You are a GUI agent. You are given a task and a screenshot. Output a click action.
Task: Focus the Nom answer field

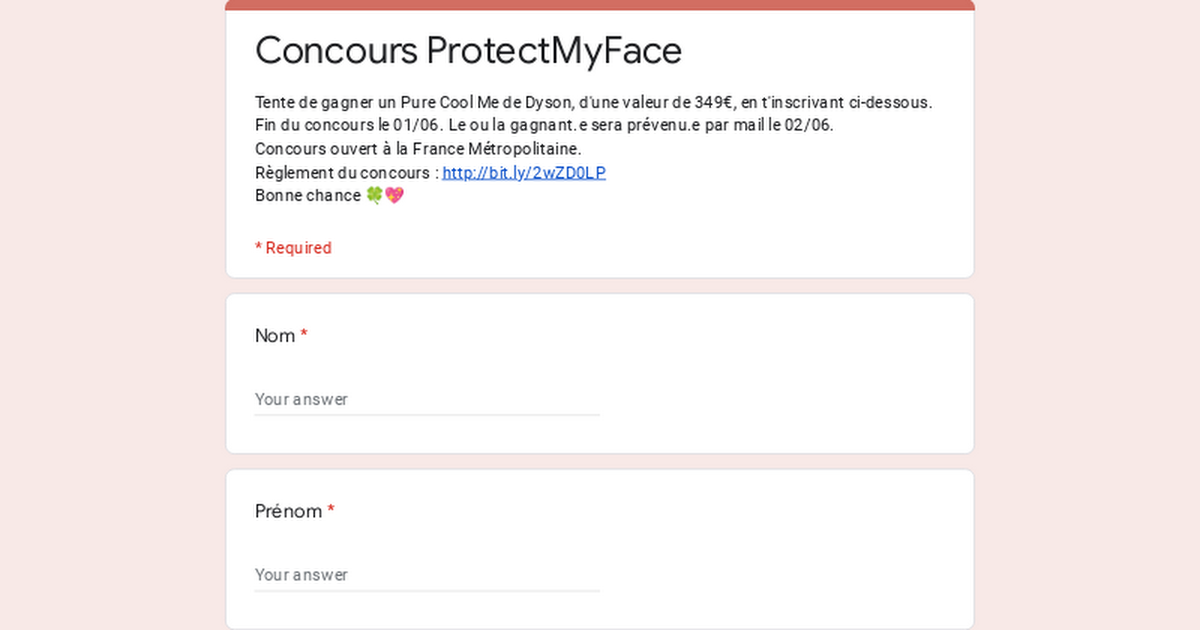point(427,399)
